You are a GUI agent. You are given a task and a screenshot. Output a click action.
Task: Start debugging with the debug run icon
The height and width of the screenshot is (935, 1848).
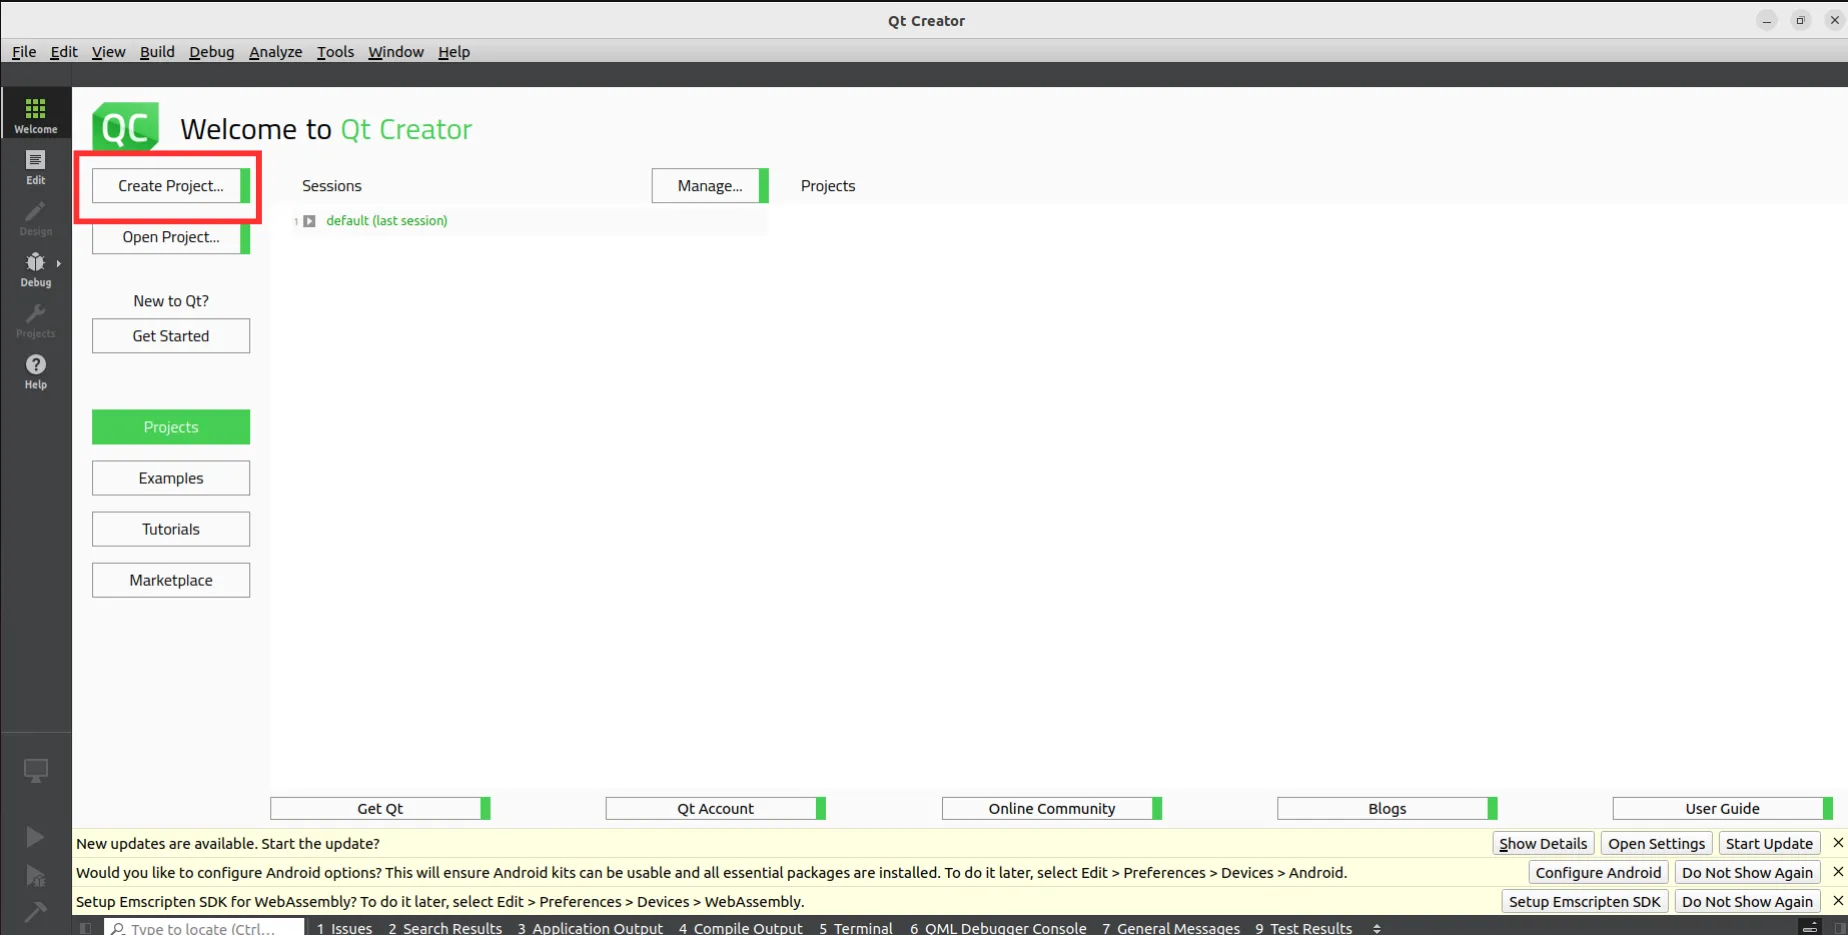pyautogui.click(x=35, y=874)
